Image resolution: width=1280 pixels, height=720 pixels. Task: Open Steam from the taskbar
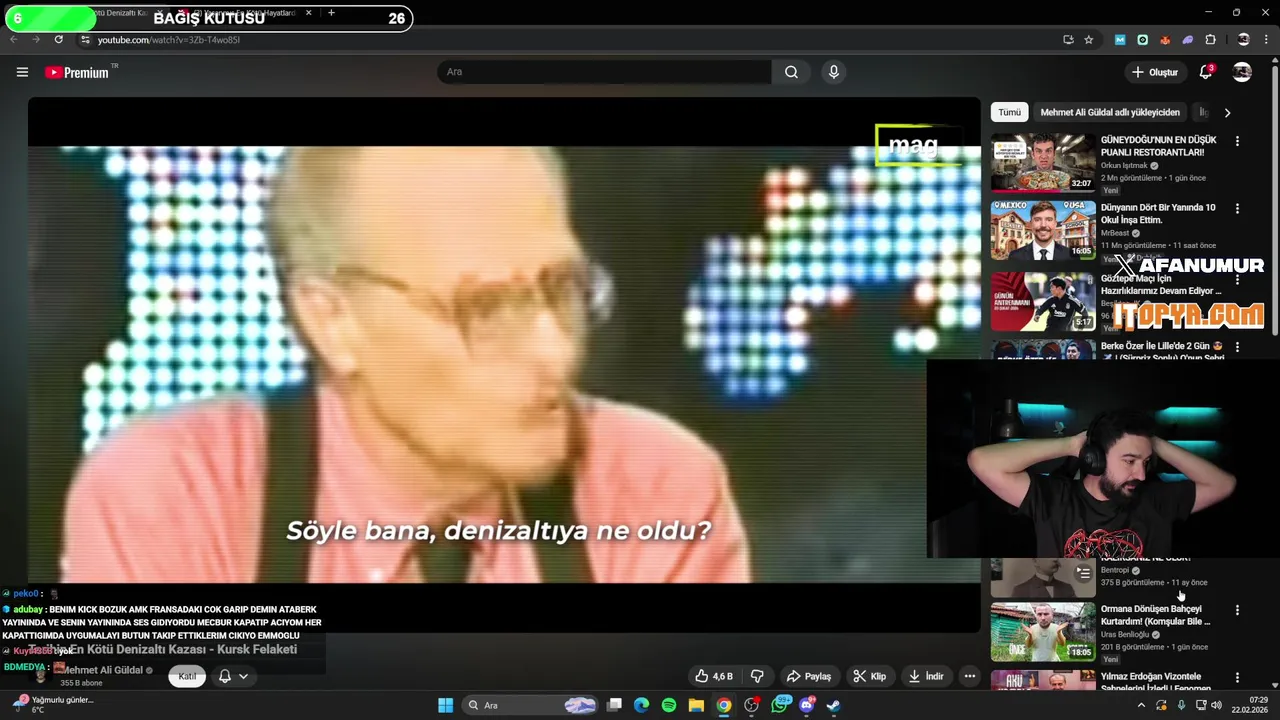833,705
